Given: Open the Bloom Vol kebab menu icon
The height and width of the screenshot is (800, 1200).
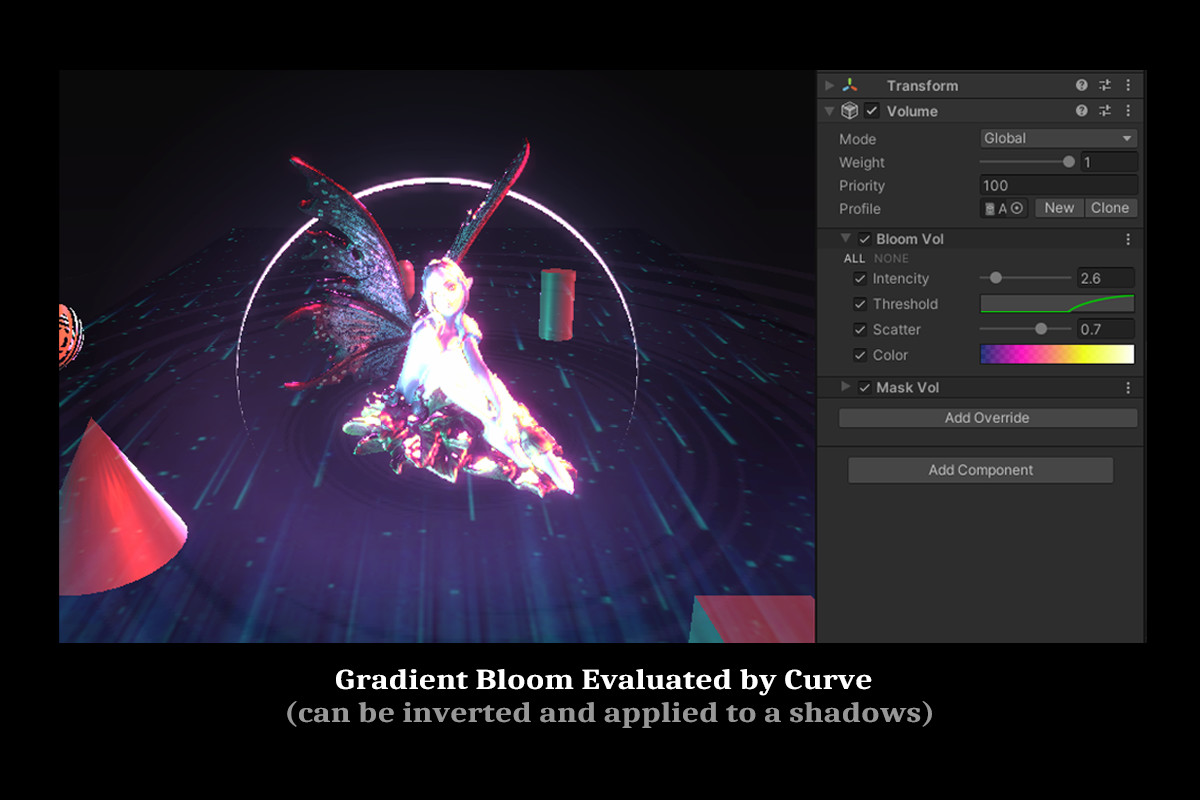Looking at the screenshot, I should click(x=1128, y=238).
